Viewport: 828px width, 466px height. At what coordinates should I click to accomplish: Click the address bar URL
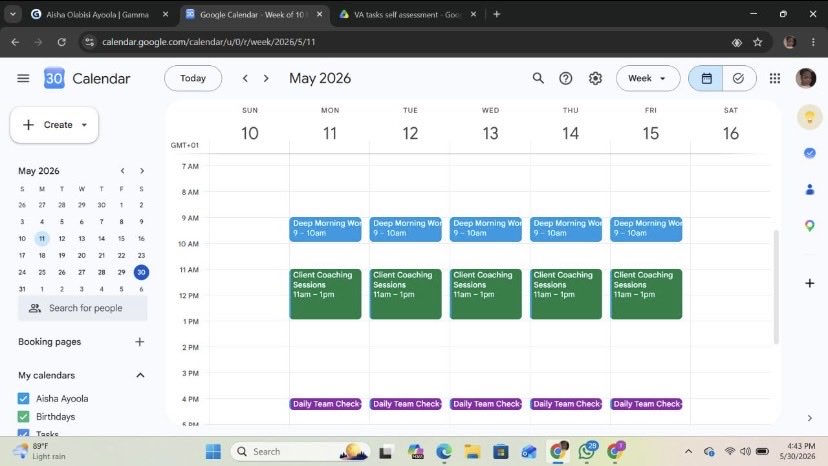click(x=209, y=42)
